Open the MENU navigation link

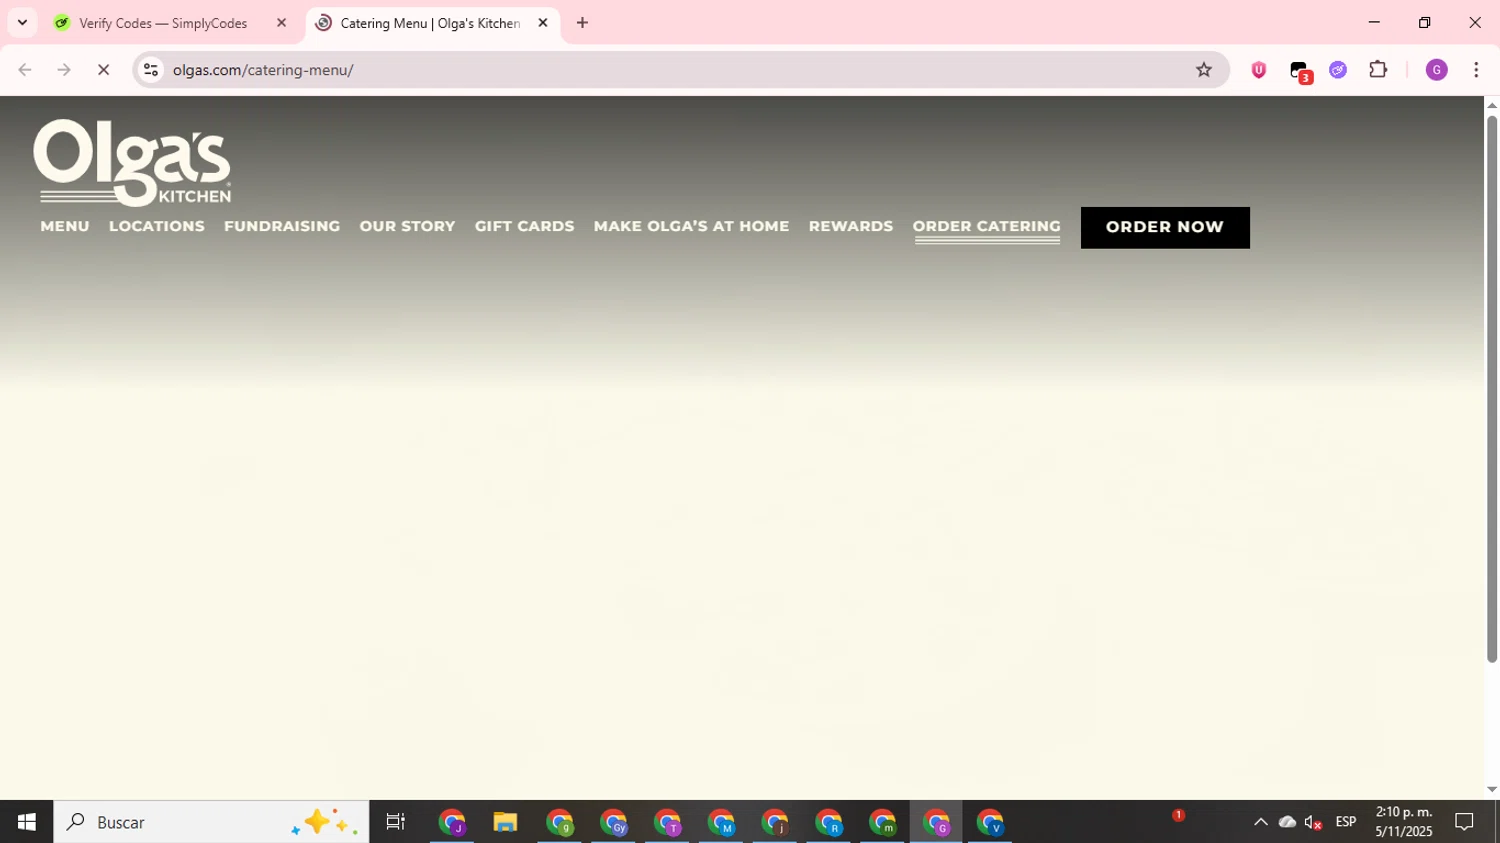coord(65,226)
